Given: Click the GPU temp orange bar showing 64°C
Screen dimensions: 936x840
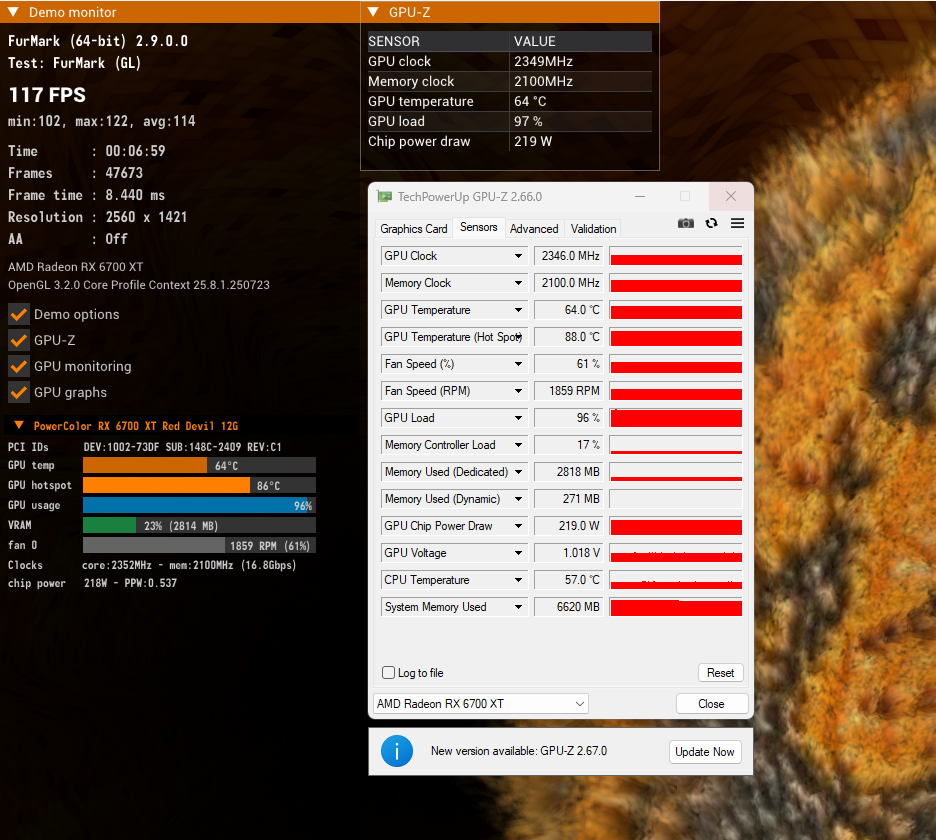Looking at the screenshot, I should 199,466.
